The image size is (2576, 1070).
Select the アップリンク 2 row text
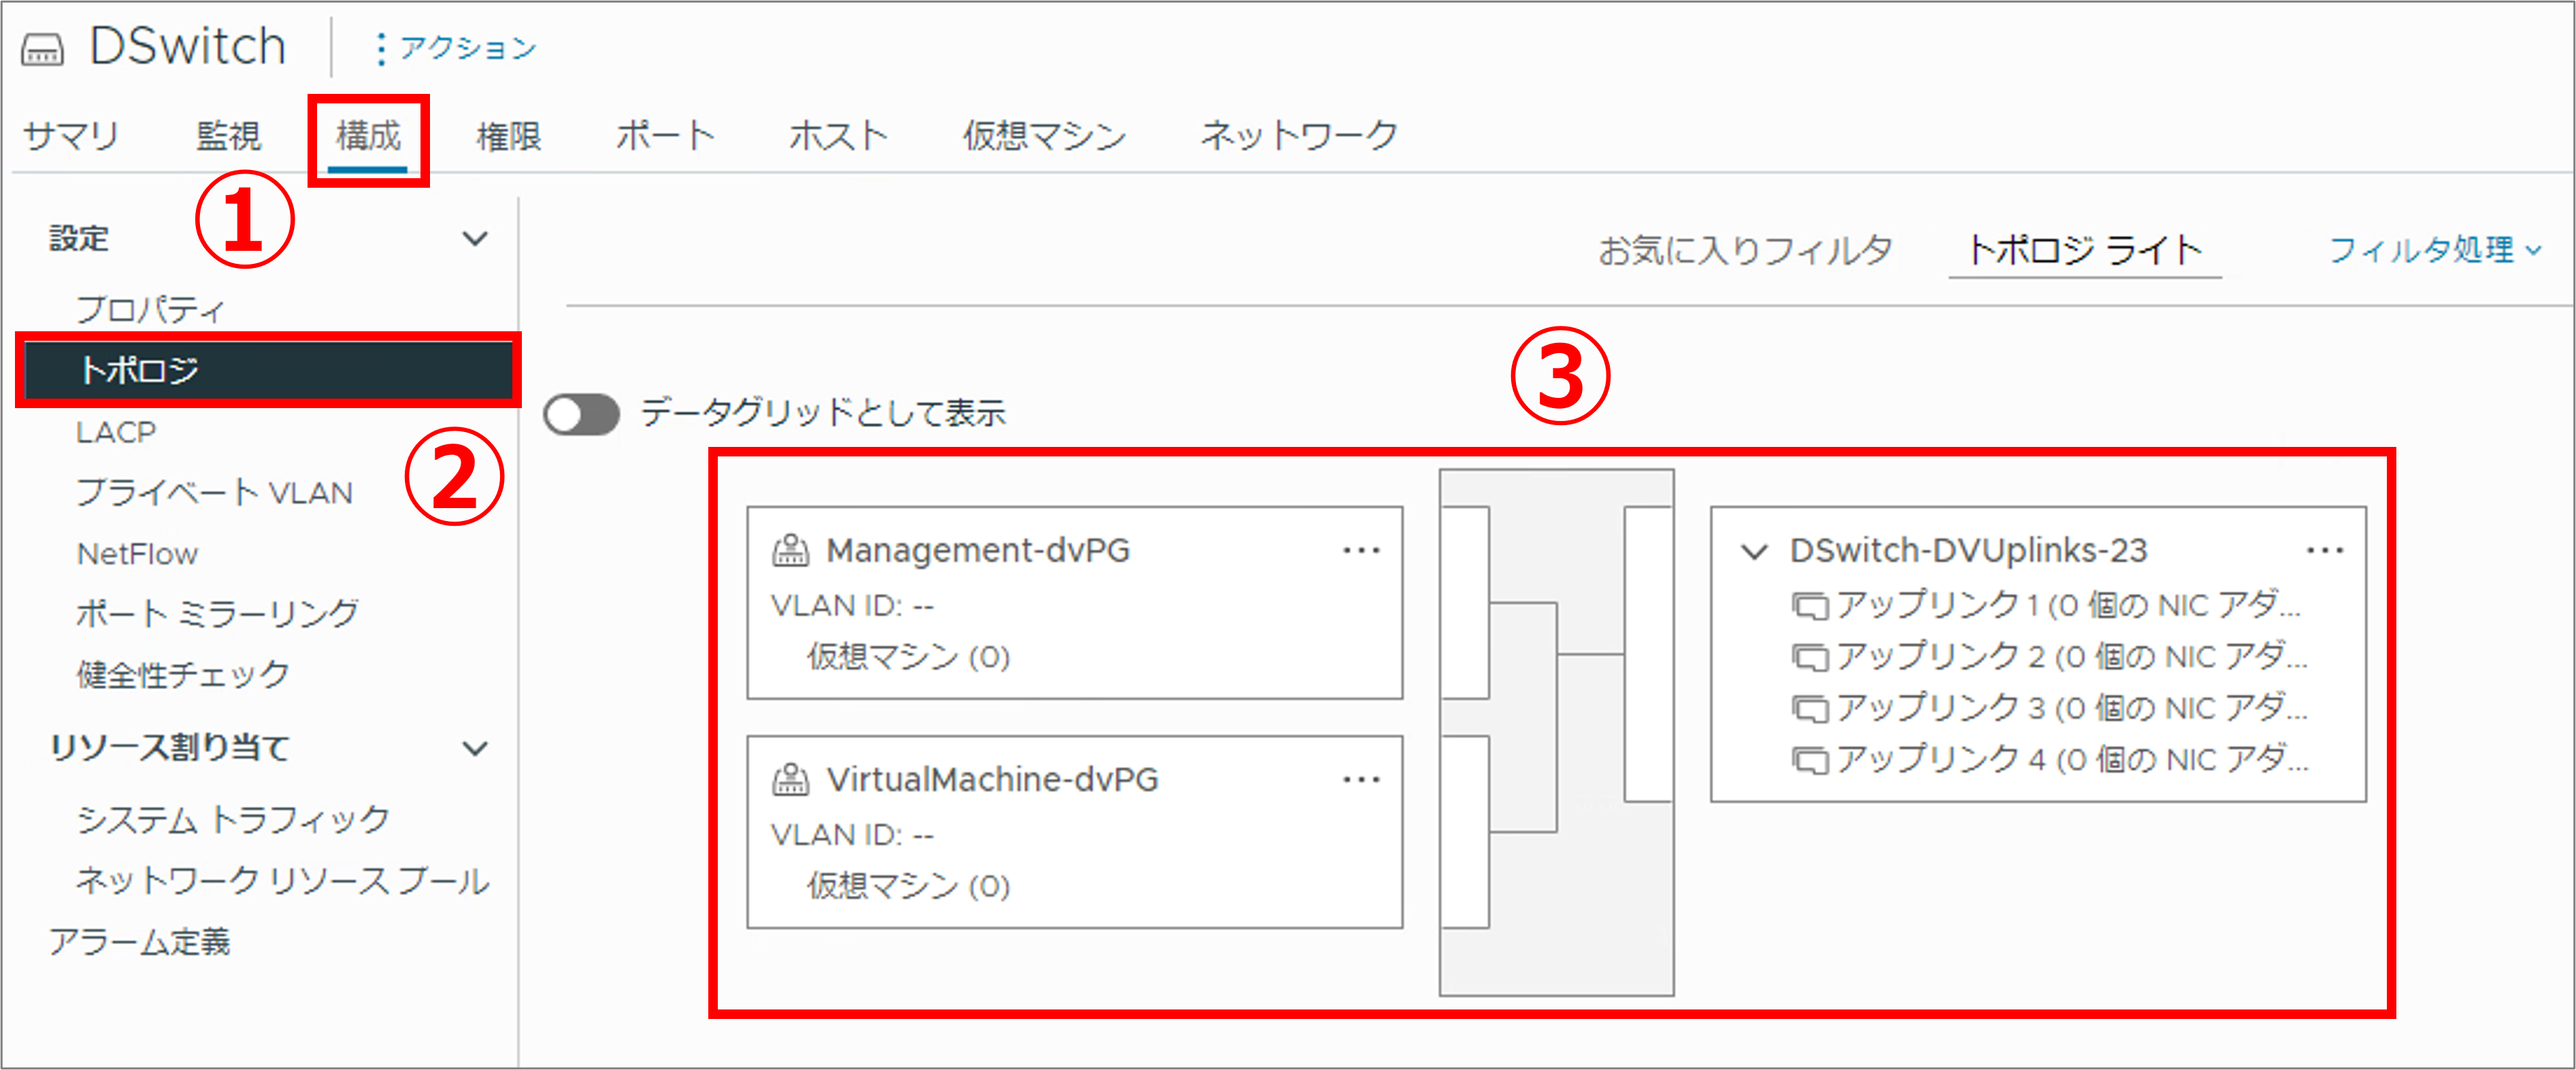(2072, 656)
